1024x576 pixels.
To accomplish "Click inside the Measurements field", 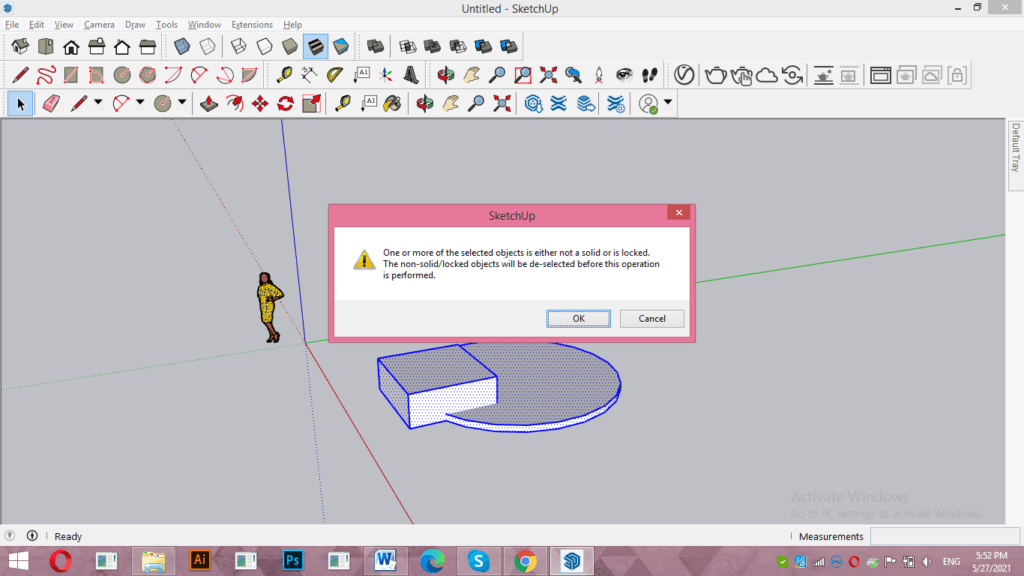I will (x=945, y=536).
